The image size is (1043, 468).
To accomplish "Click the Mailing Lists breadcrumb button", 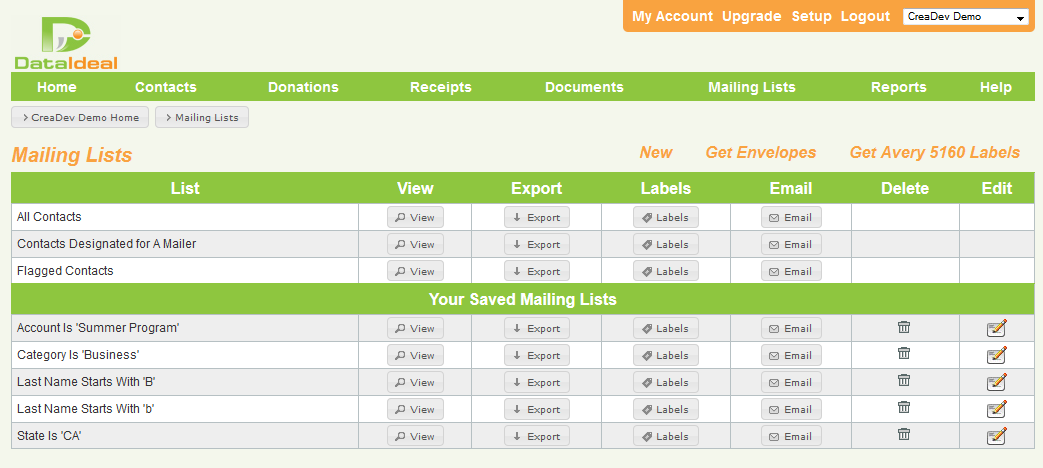I will click(x=202, y=117).
